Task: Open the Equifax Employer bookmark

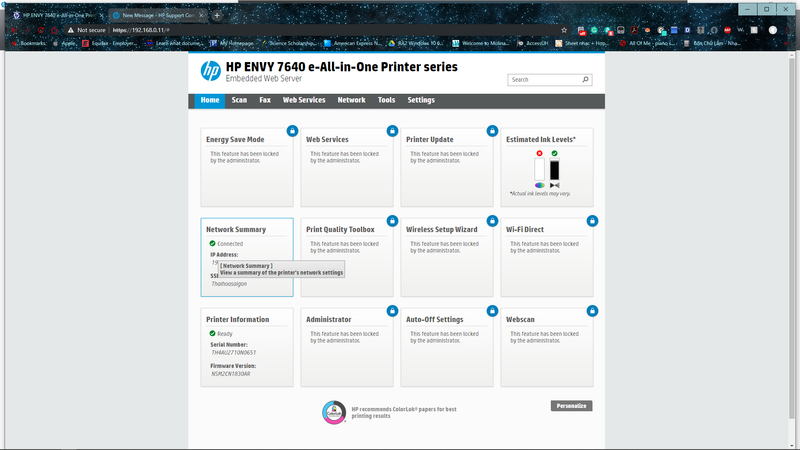Action: pos(110,43)
